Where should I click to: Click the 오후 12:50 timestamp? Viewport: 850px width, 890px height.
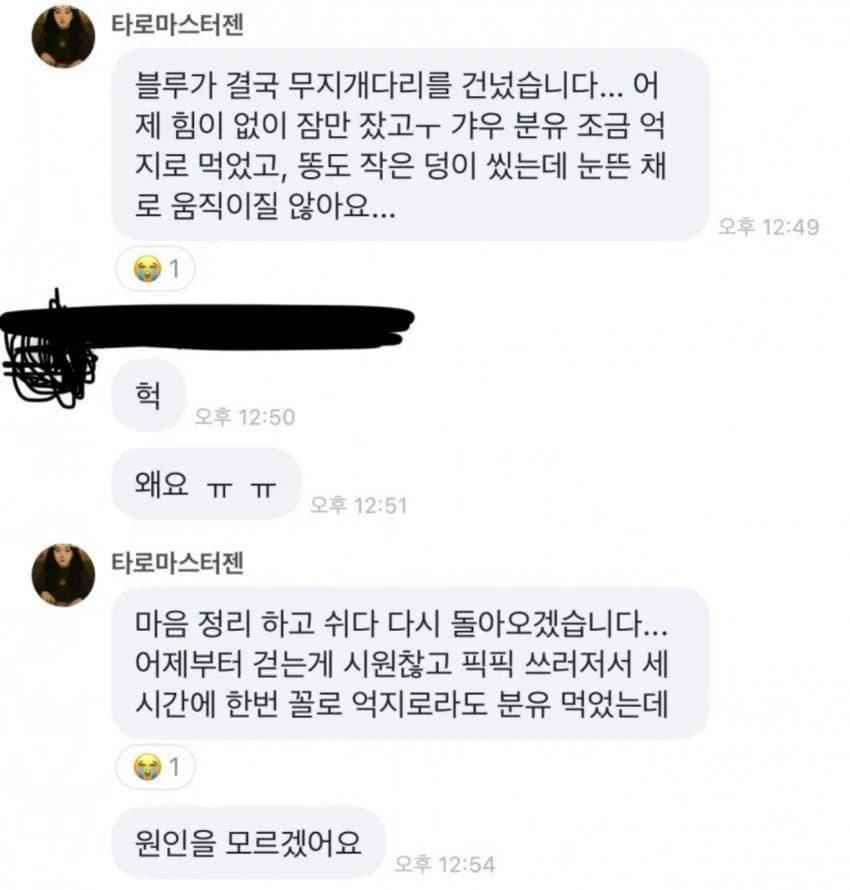[245, 417]
